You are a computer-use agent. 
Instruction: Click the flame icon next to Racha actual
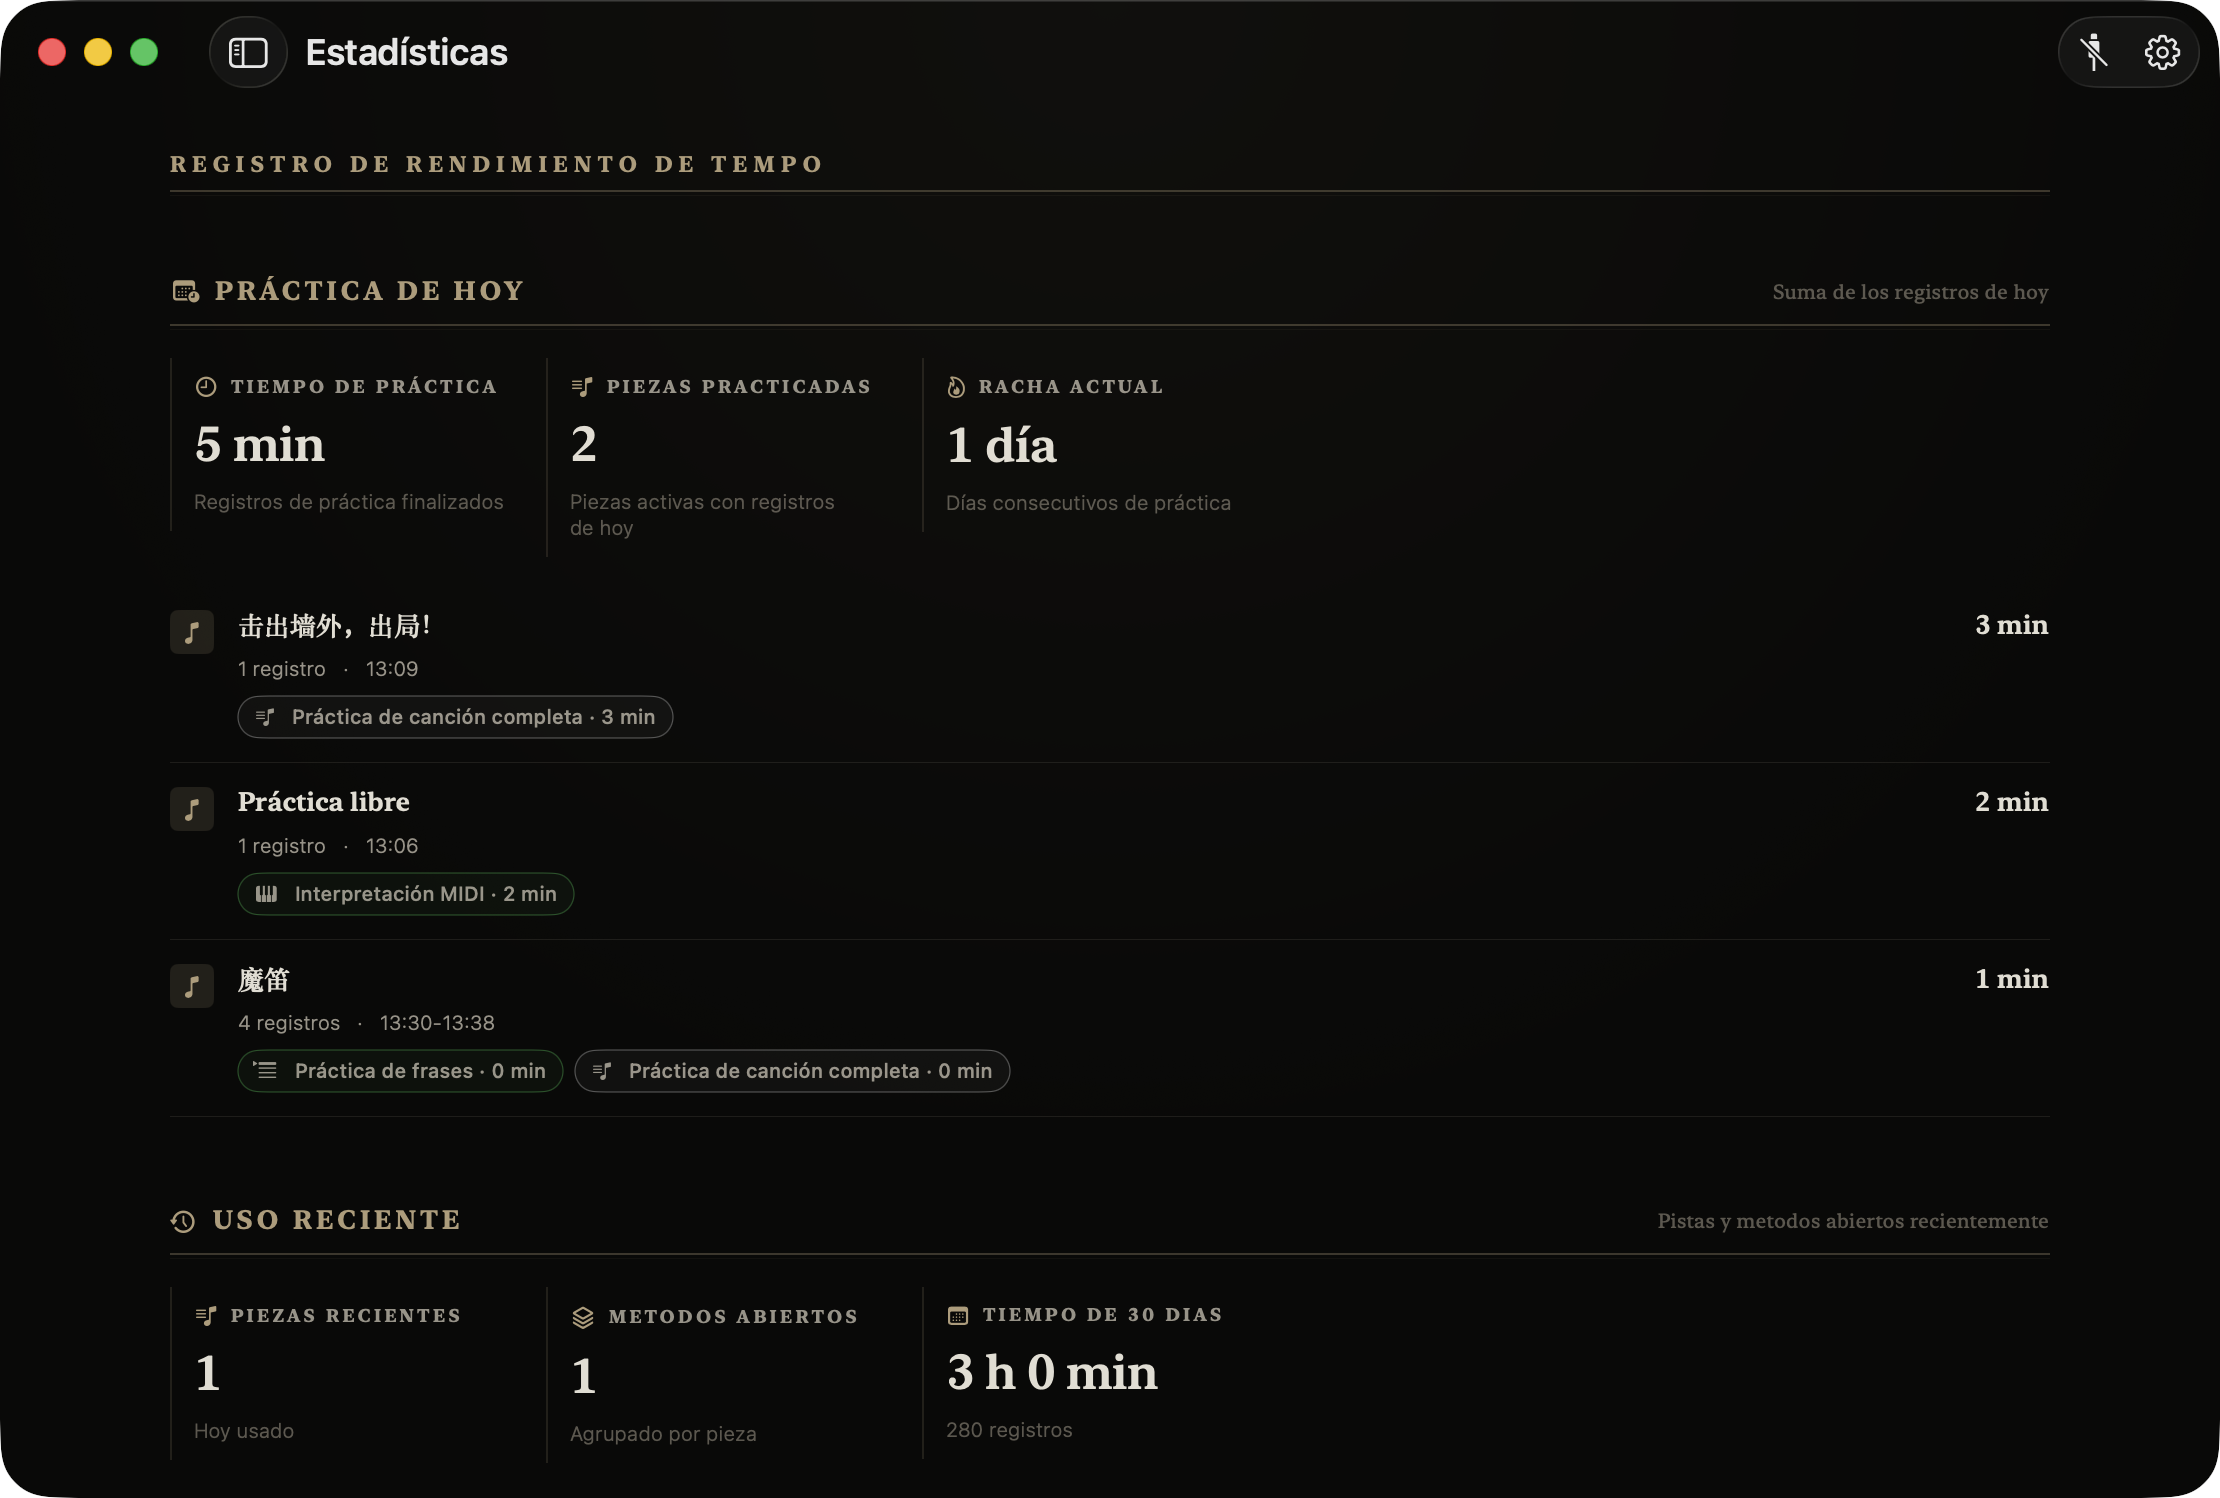pos(956,387)
